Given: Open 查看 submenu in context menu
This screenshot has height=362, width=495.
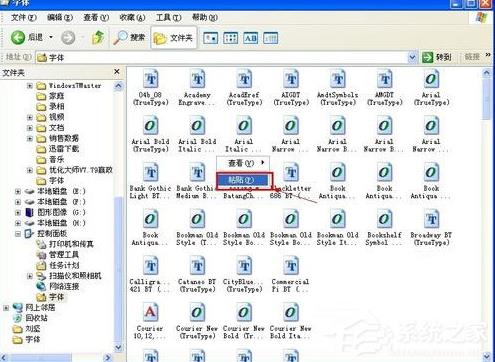Looking at the screenshot, I should pos(243,163).
